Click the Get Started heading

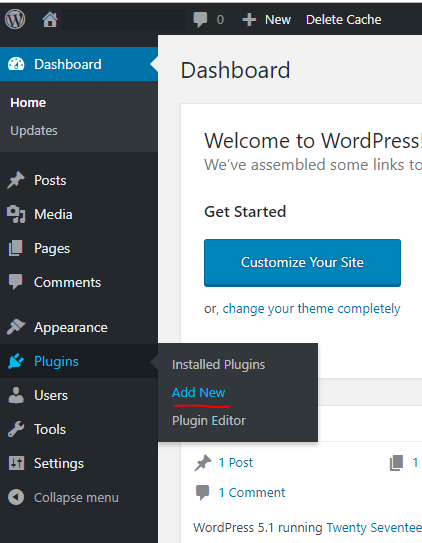[x=245, y=212]
